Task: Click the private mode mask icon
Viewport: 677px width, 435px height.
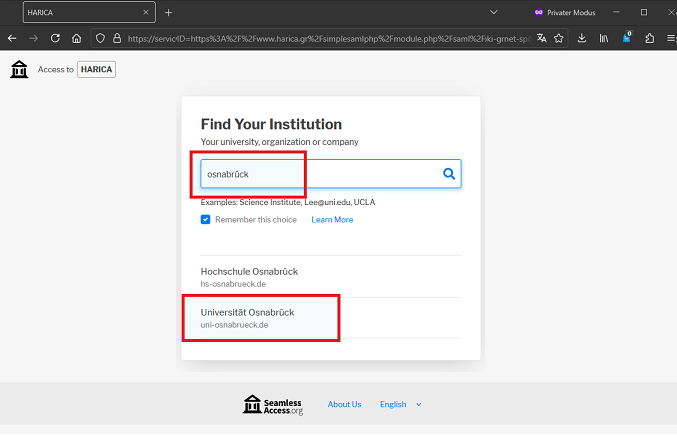Action: (x=538, y=13)
